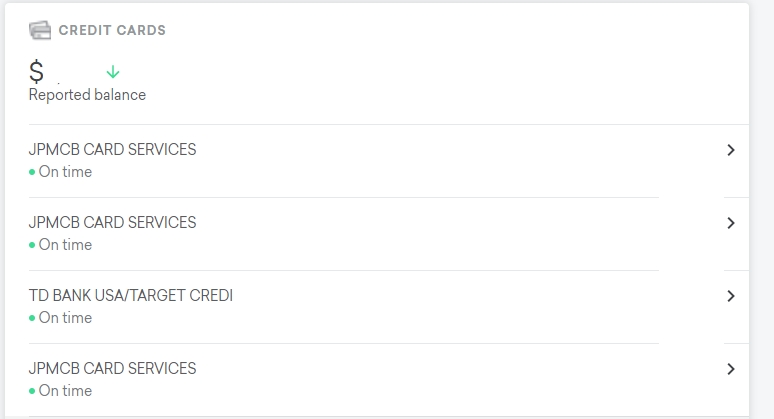Click the CREDIT CARDS section heading
774x419 pixels.
tap(112, 30)
